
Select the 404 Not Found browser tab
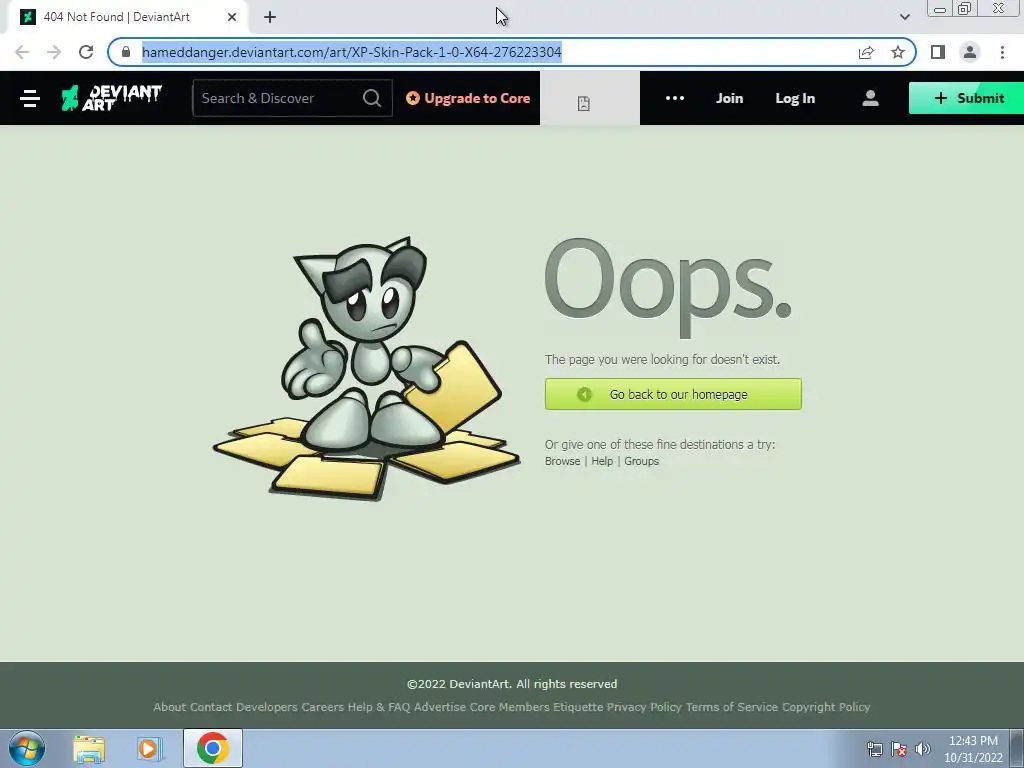tap(128, 17)
